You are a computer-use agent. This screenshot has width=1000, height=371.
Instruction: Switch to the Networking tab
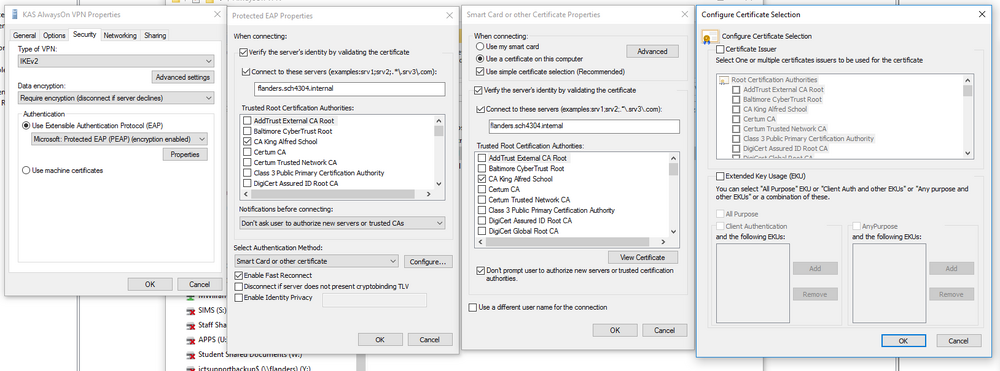pyautogui.click(x=120, y=36)
